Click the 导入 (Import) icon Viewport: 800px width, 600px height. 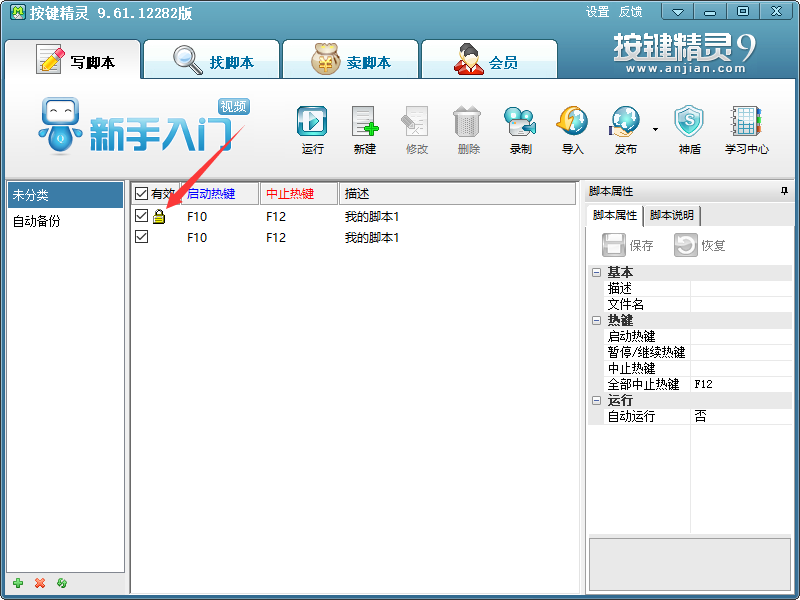(x=572, y=122)
